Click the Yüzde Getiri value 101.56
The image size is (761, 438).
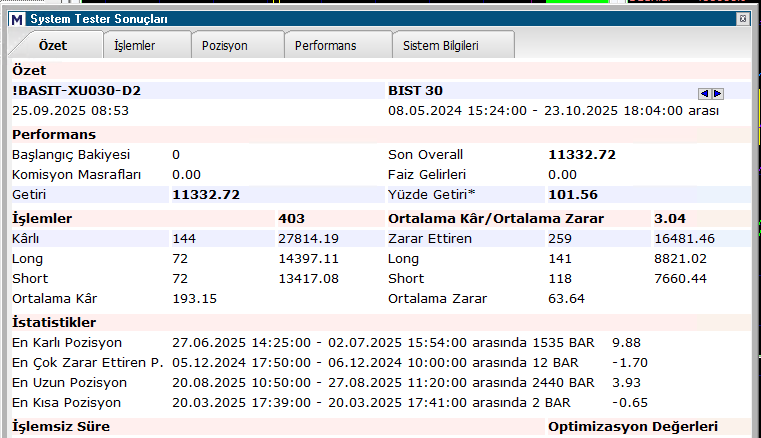tap(573, 195)
